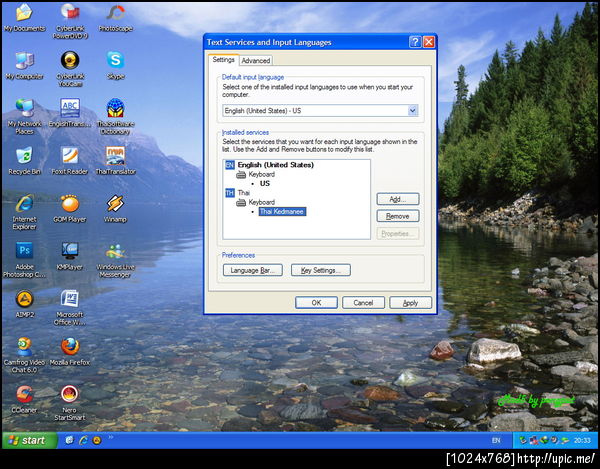Open Microsoft Office Word shortcut
Screen dimensions: 600x469
coord(70,308)
